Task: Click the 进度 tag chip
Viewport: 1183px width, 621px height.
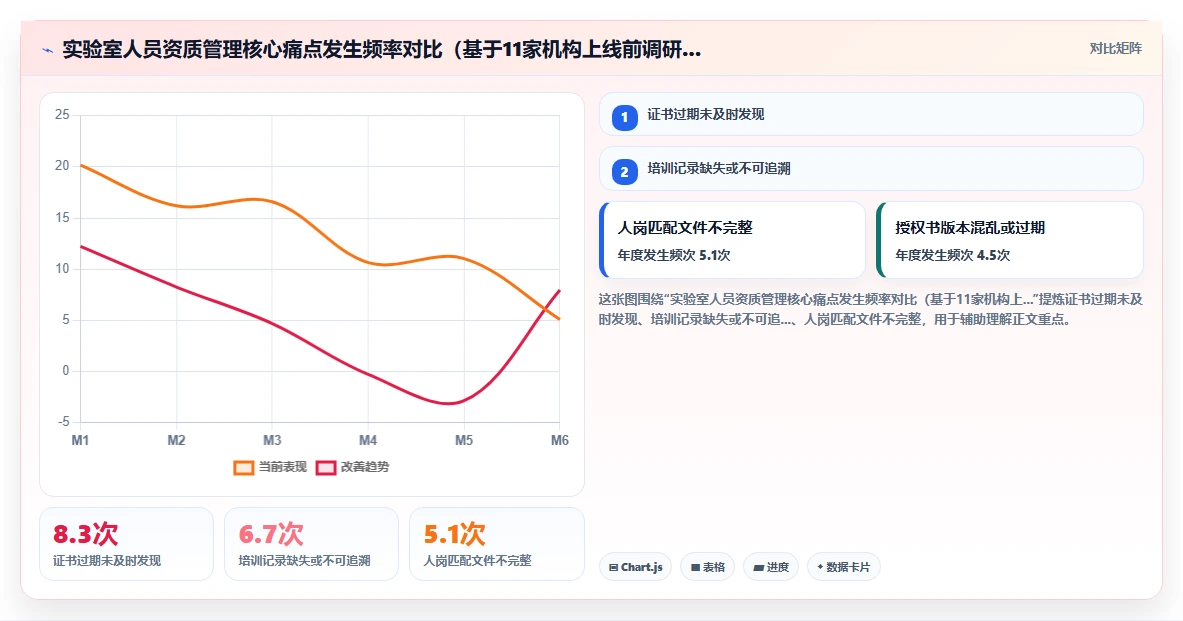Action: click(770, 567)
